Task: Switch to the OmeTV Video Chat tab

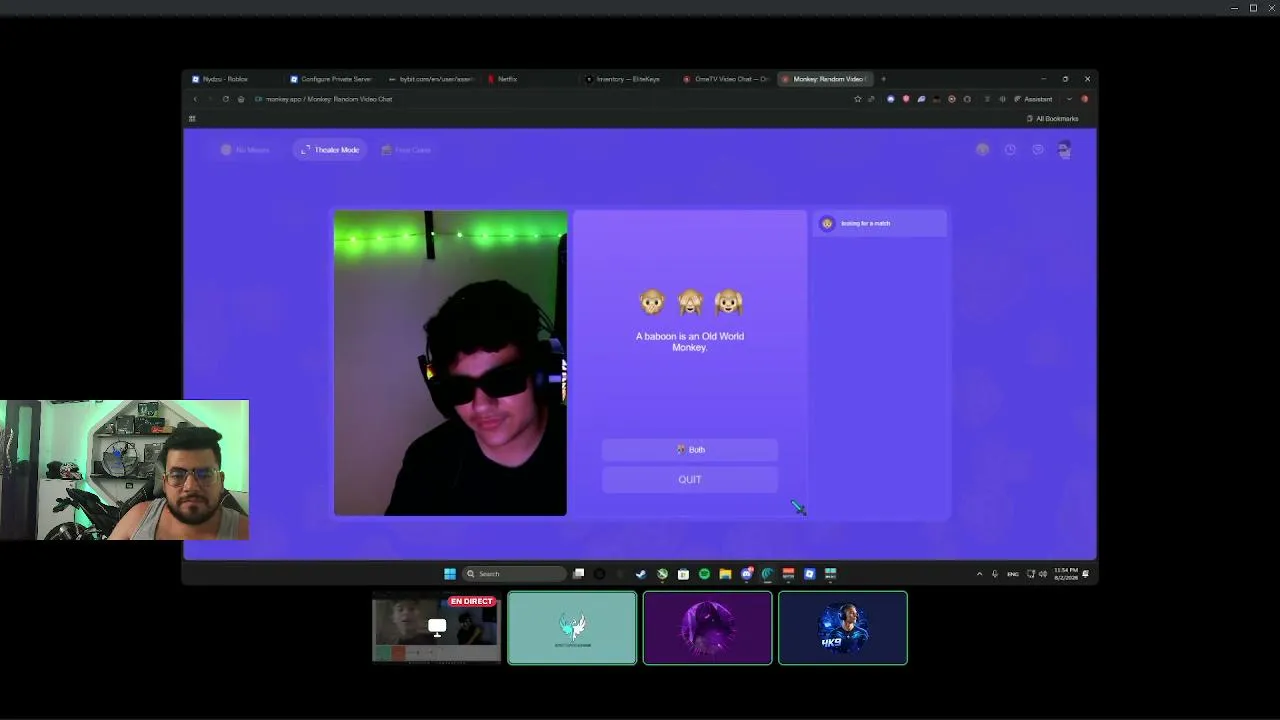Action: point(727,79)
